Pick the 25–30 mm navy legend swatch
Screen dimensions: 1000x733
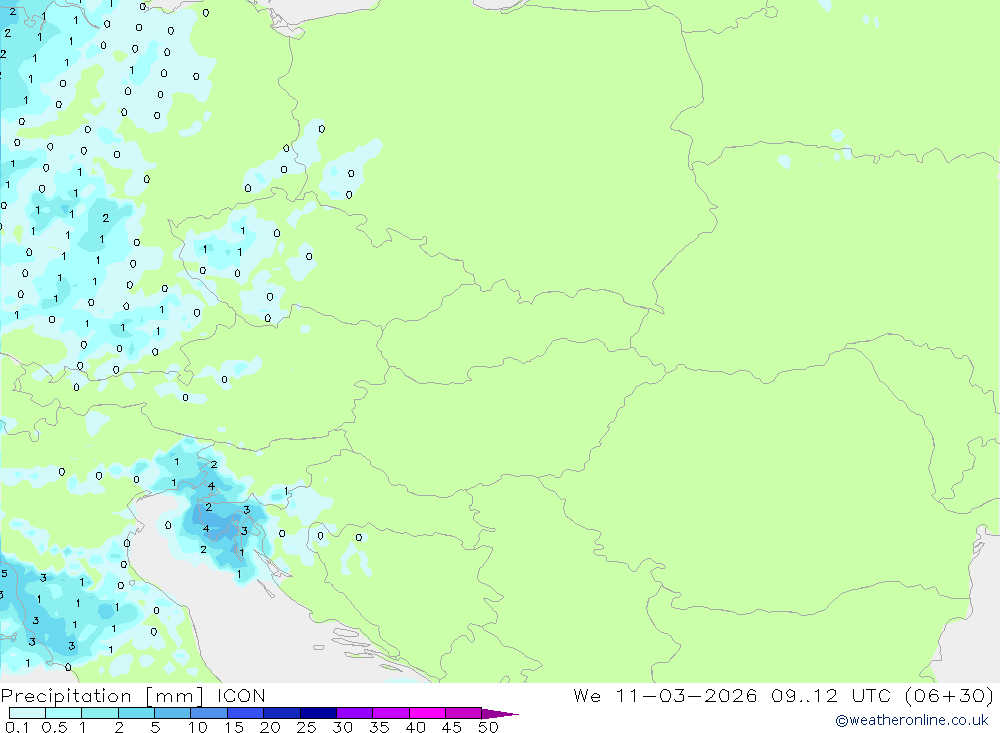tap(318, 713)
